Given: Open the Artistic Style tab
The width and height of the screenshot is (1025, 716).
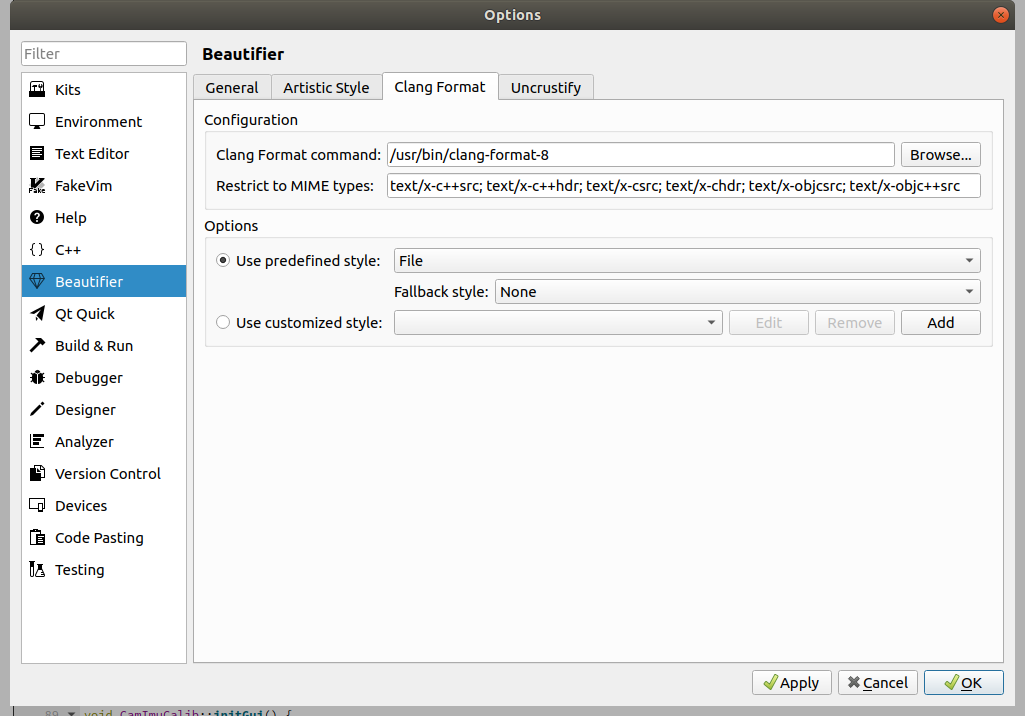Looking at the screenshot, I should tap(326, 87).
